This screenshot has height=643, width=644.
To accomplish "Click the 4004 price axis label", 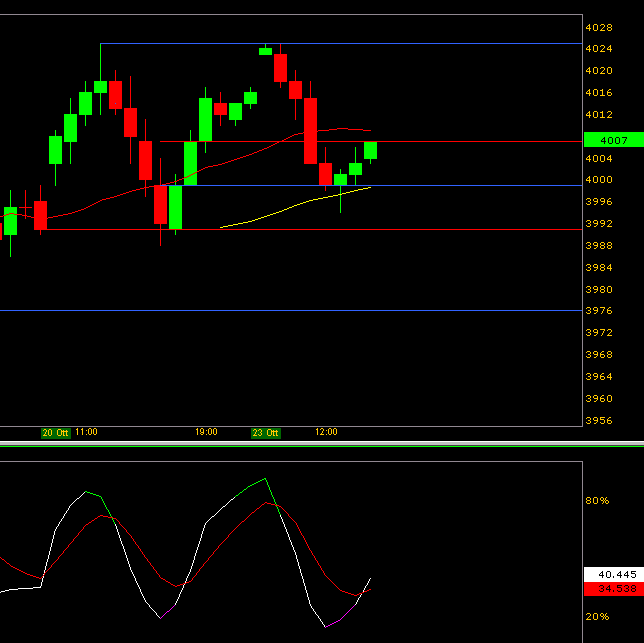I will coord(598,158).
